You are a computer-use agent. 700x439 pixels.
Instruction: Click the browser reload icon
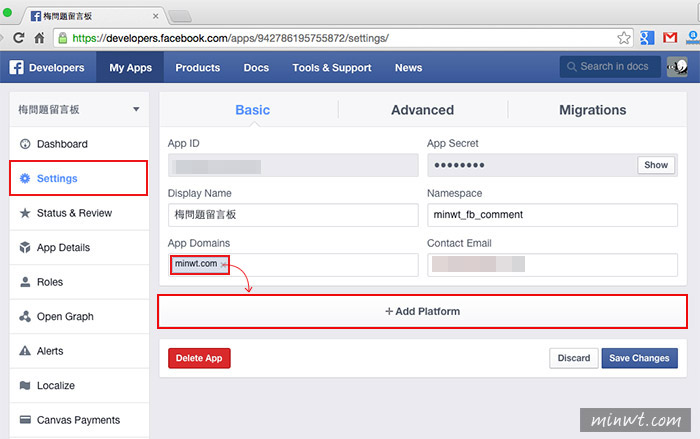[x=18, y=38]
